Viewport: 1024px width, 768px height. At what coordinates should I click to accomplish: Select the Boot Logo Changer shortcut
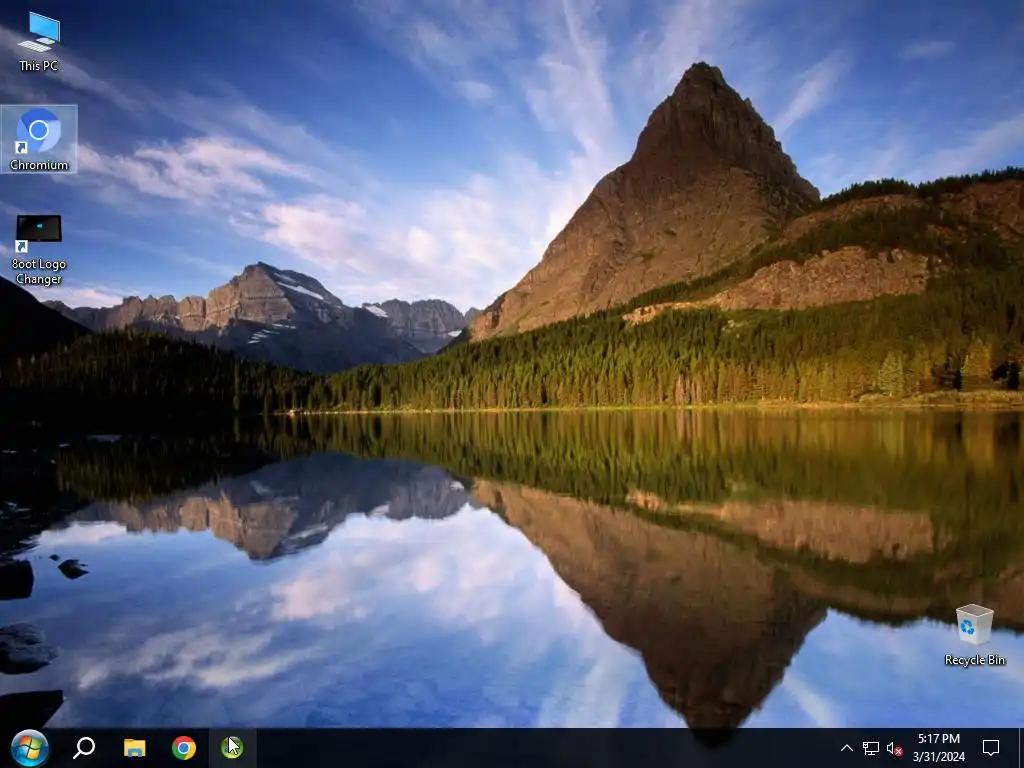coord(39,250)
